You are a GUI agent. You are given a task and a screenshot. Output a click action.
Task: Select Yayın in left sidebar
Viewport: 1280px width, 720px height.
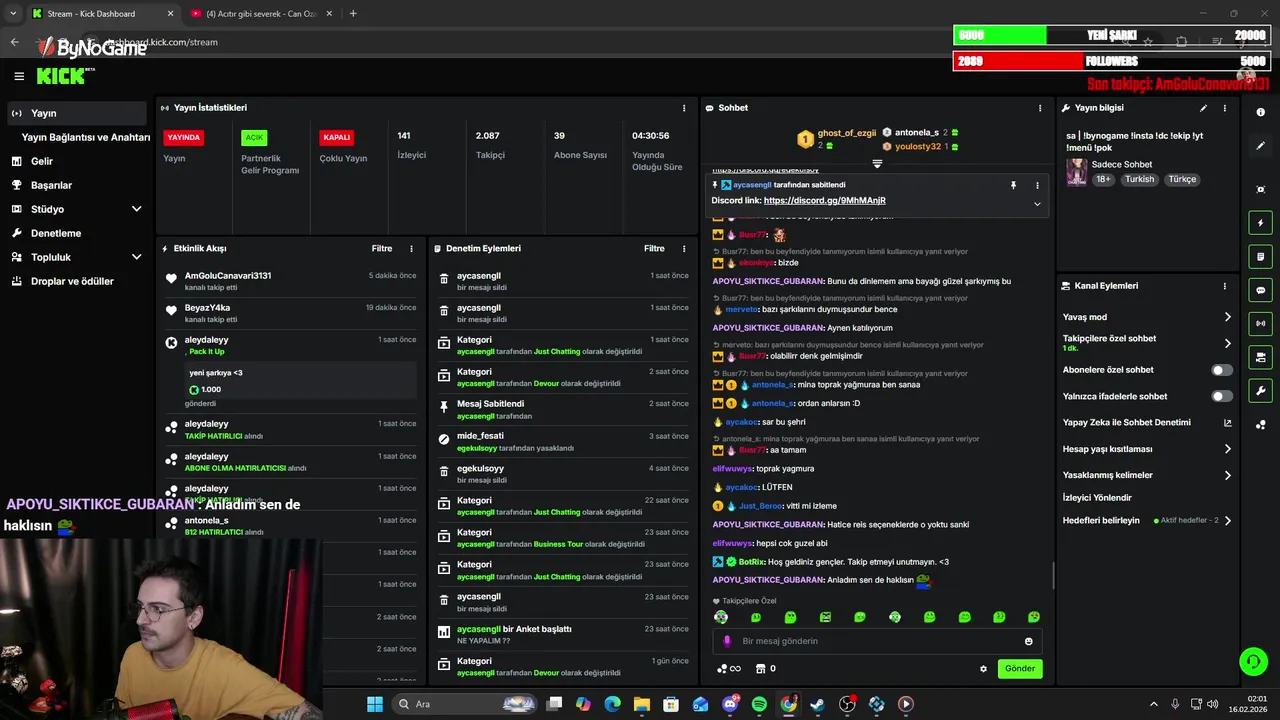[77, 113]
